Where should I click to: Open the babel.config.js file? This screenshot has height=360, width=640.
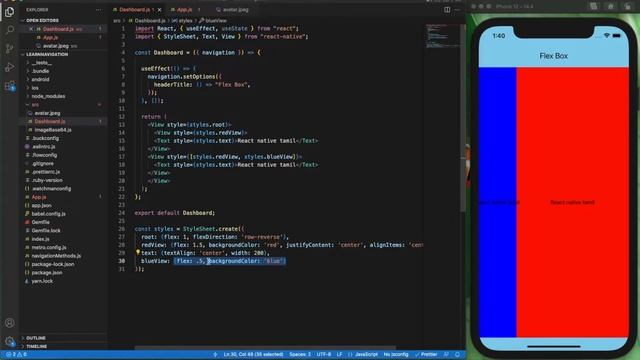[x=48, y=214]
